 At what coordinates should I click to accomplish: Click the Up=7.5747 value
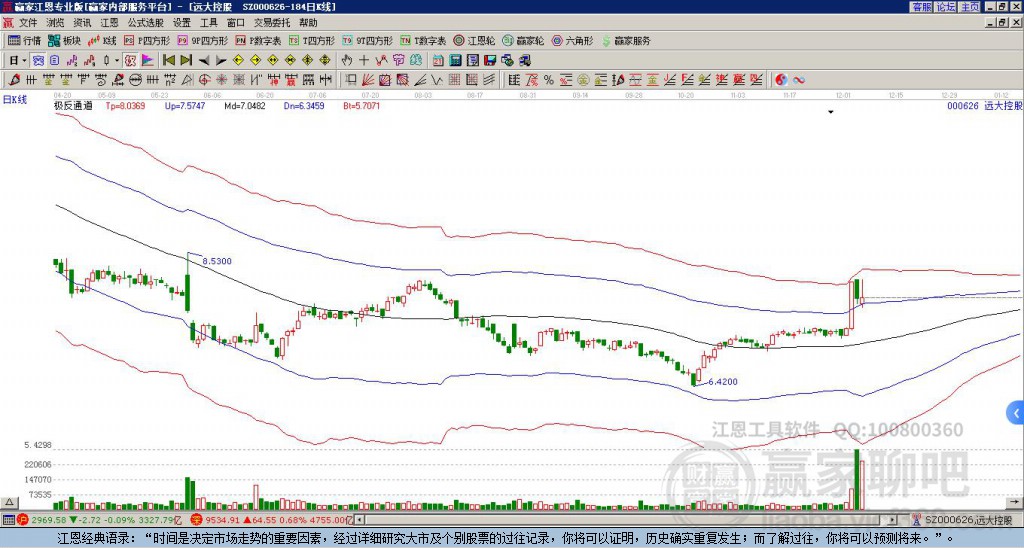pos(185,105)
